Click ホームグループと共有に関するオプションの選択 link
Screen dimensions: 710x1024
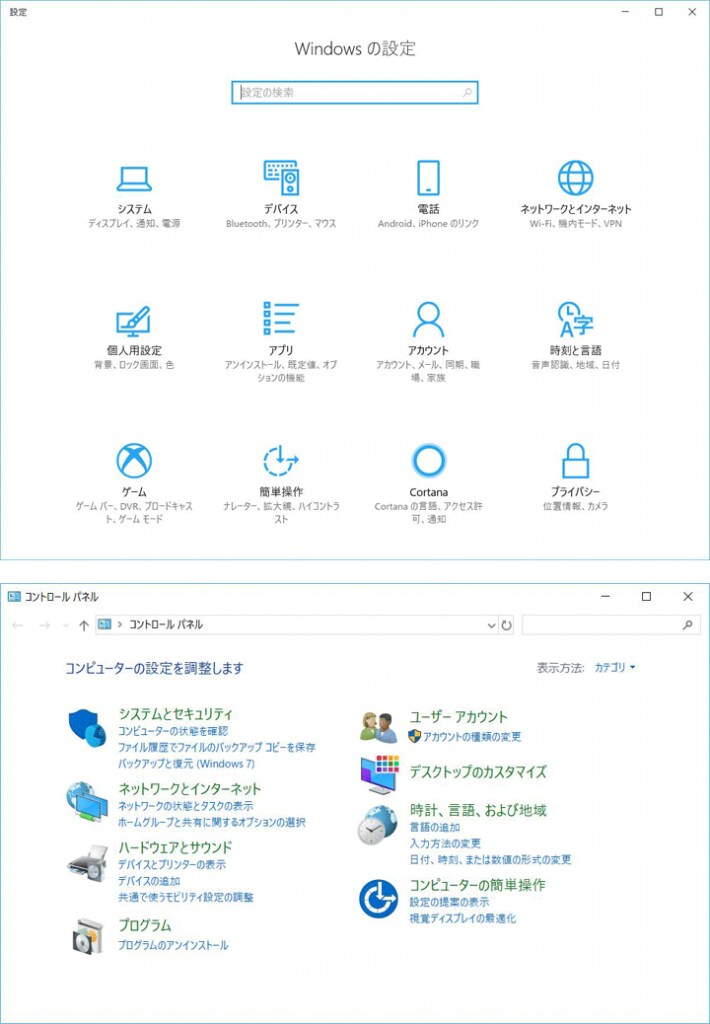tap(212, 822)
